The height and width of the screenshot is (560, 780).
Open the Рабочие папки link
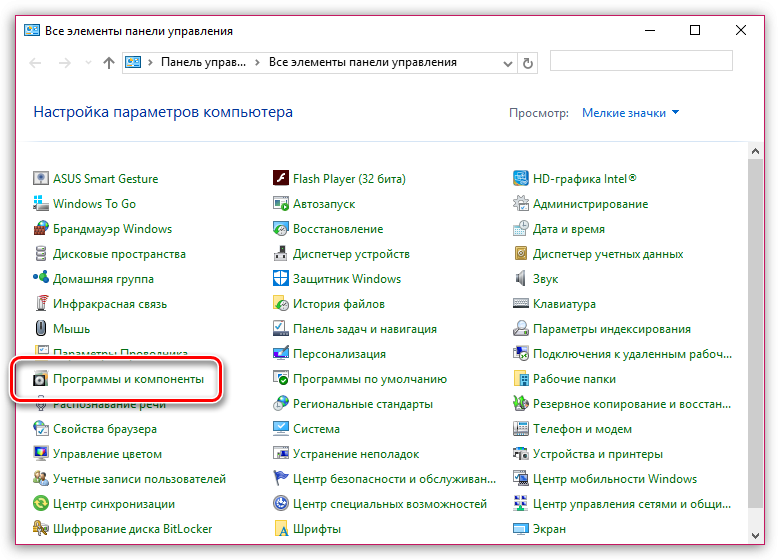574,379
